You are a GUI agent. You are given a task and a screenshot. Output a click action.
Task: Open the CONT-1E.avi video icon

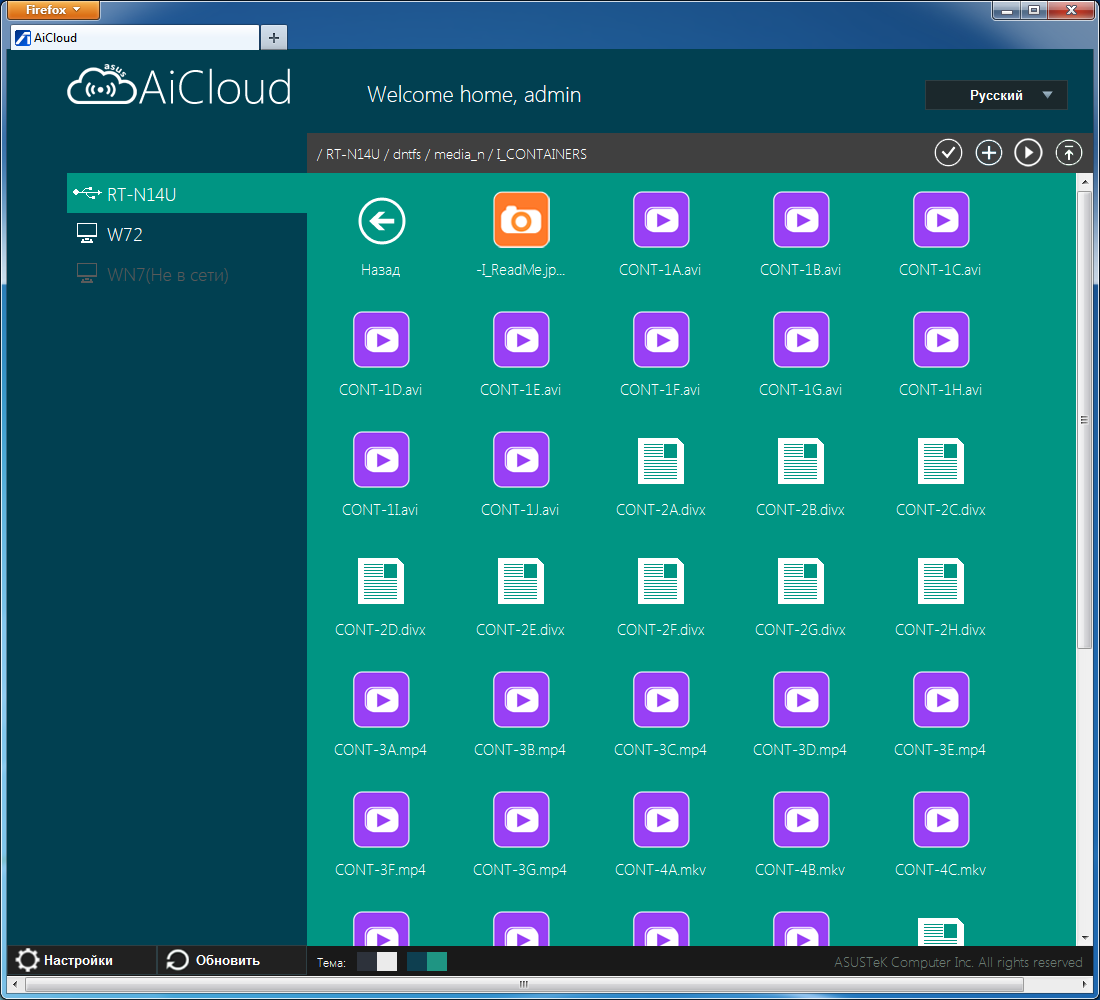[x=521, y=340]
